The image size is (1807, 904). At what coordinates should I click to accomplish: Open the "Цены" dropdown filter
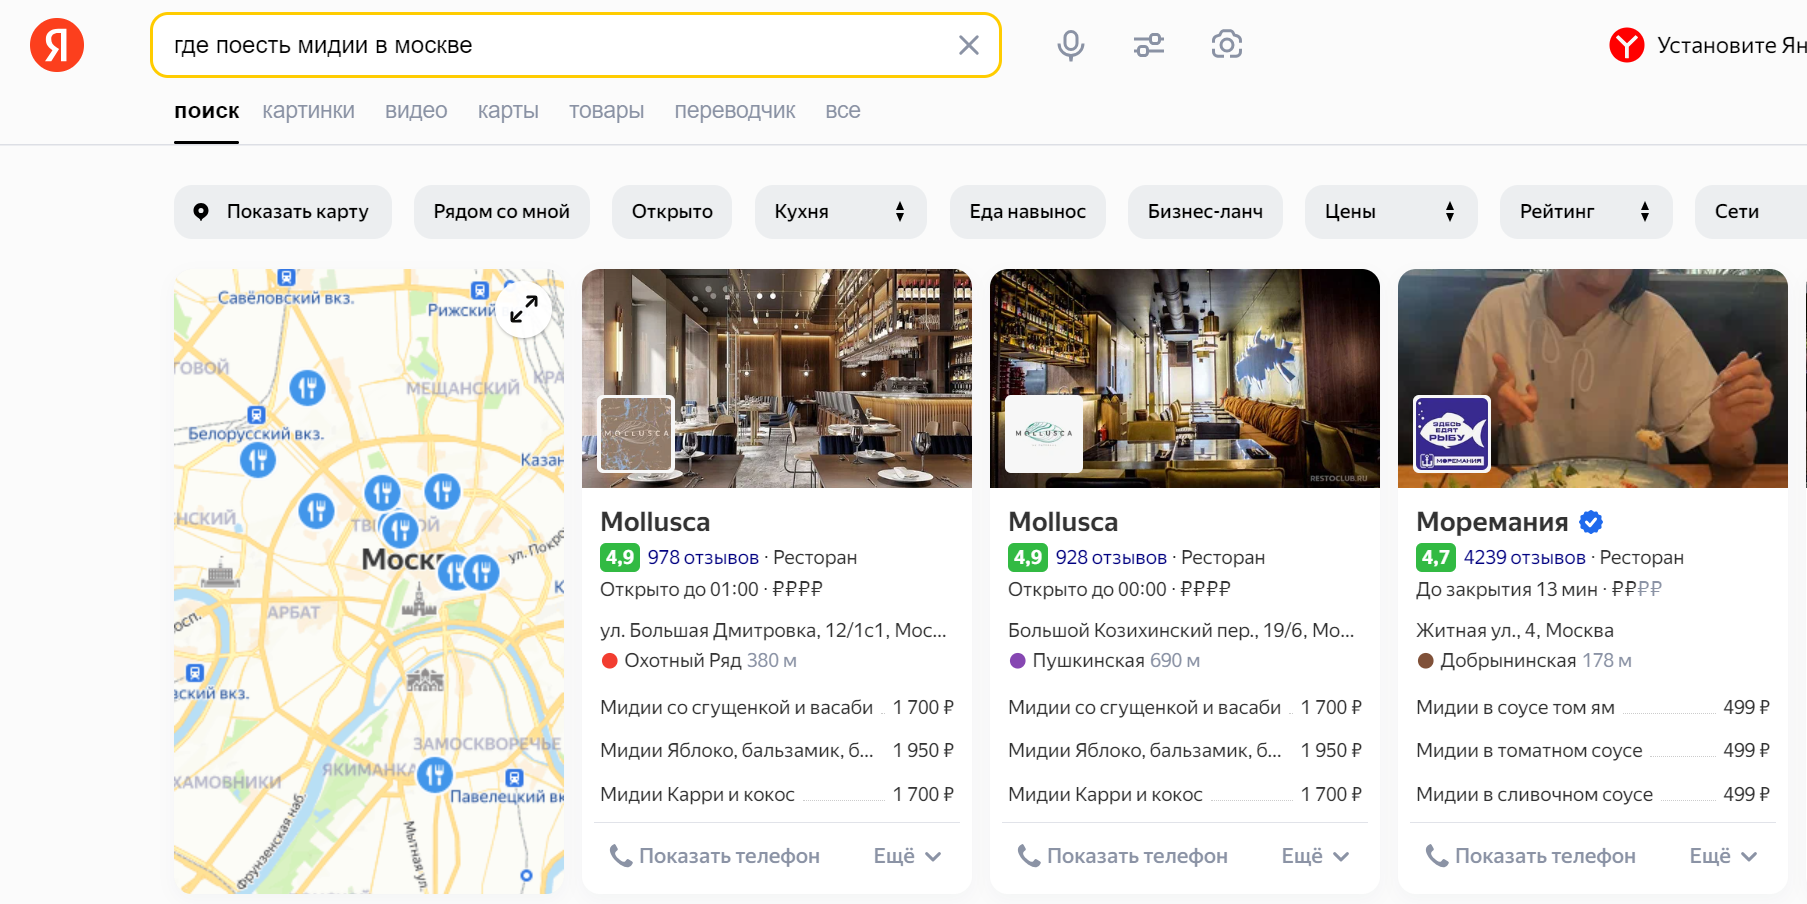[1390, 212]
